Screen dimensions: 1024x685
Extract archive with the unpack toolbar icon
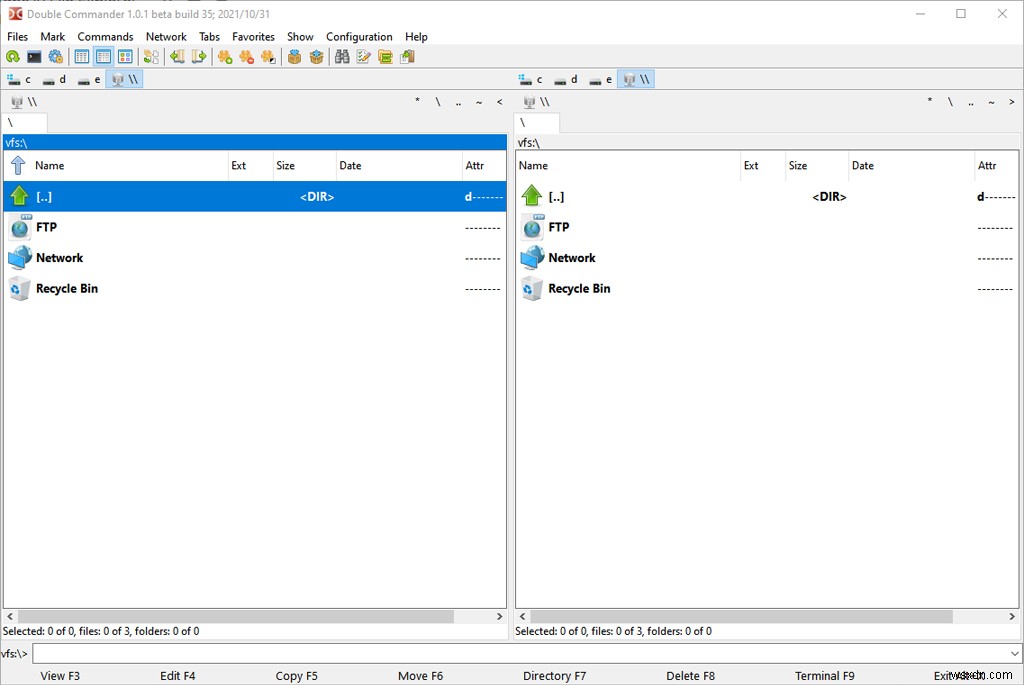point(317,57)
